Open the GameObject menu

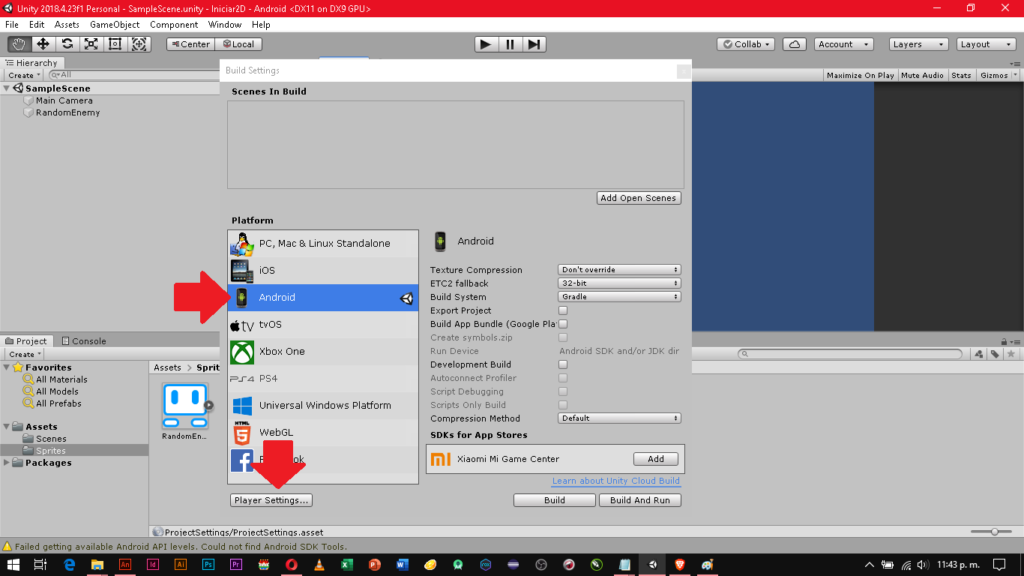[114, 25]
